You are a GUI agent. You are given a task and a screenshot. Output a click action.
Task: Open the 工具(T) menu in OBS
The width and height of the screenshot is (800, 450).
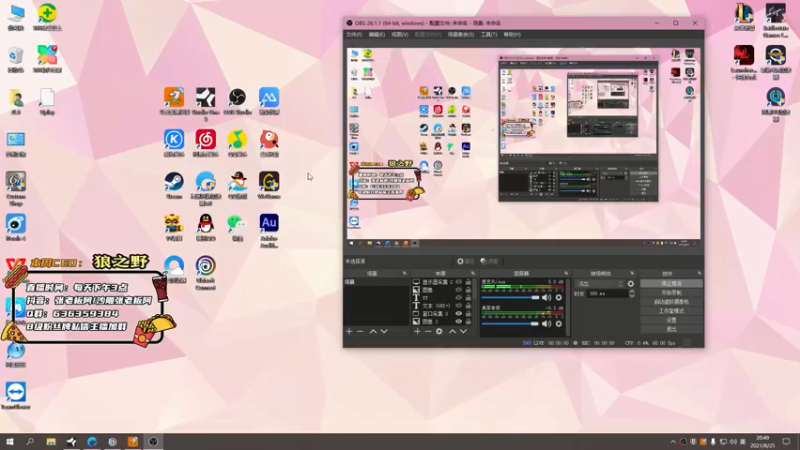(x=488, y=35)
